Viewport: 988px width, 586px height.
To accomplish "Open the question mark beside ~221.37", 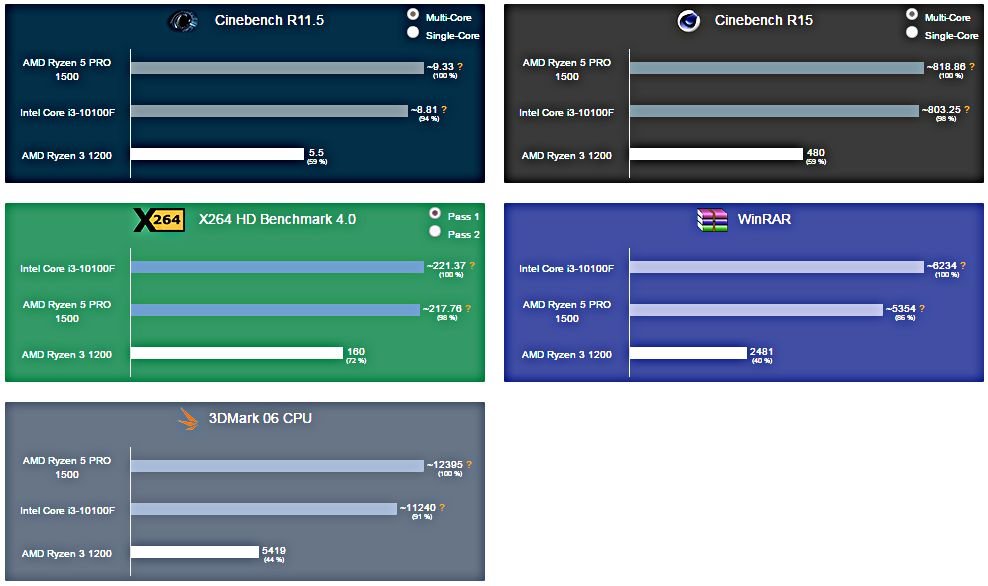I will 472,265.
